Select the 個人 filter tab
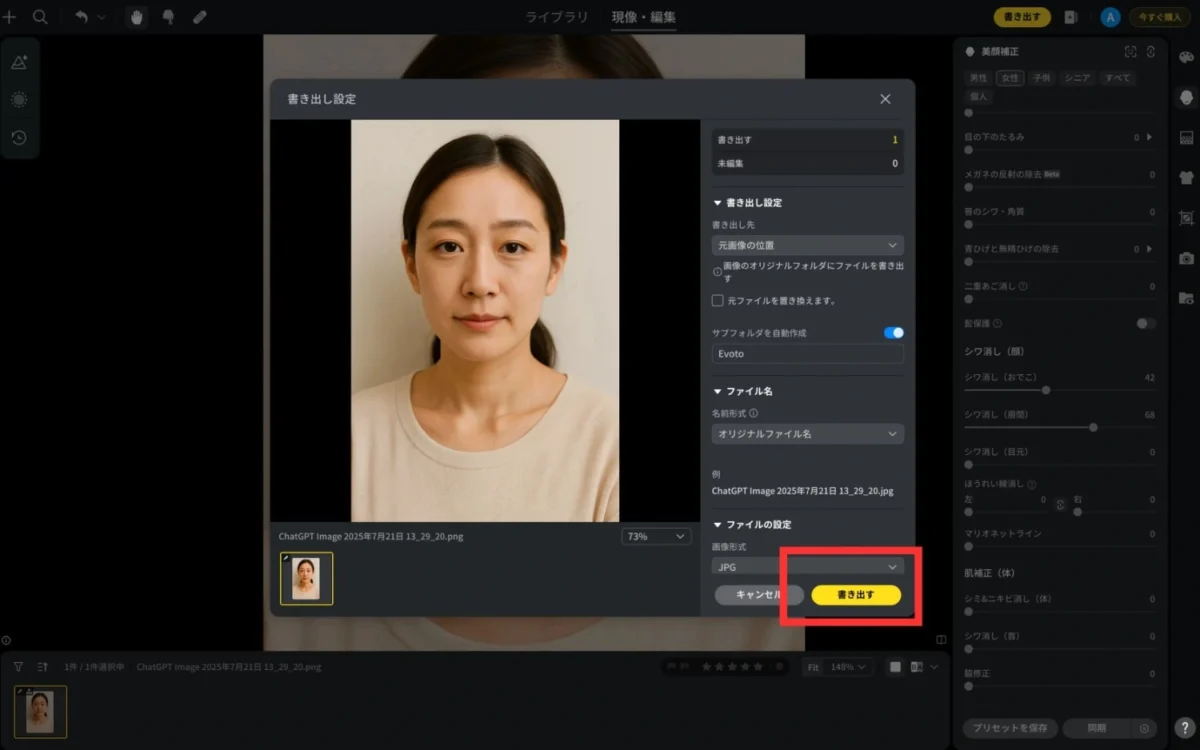1200x750 pixels. (979, 97)
